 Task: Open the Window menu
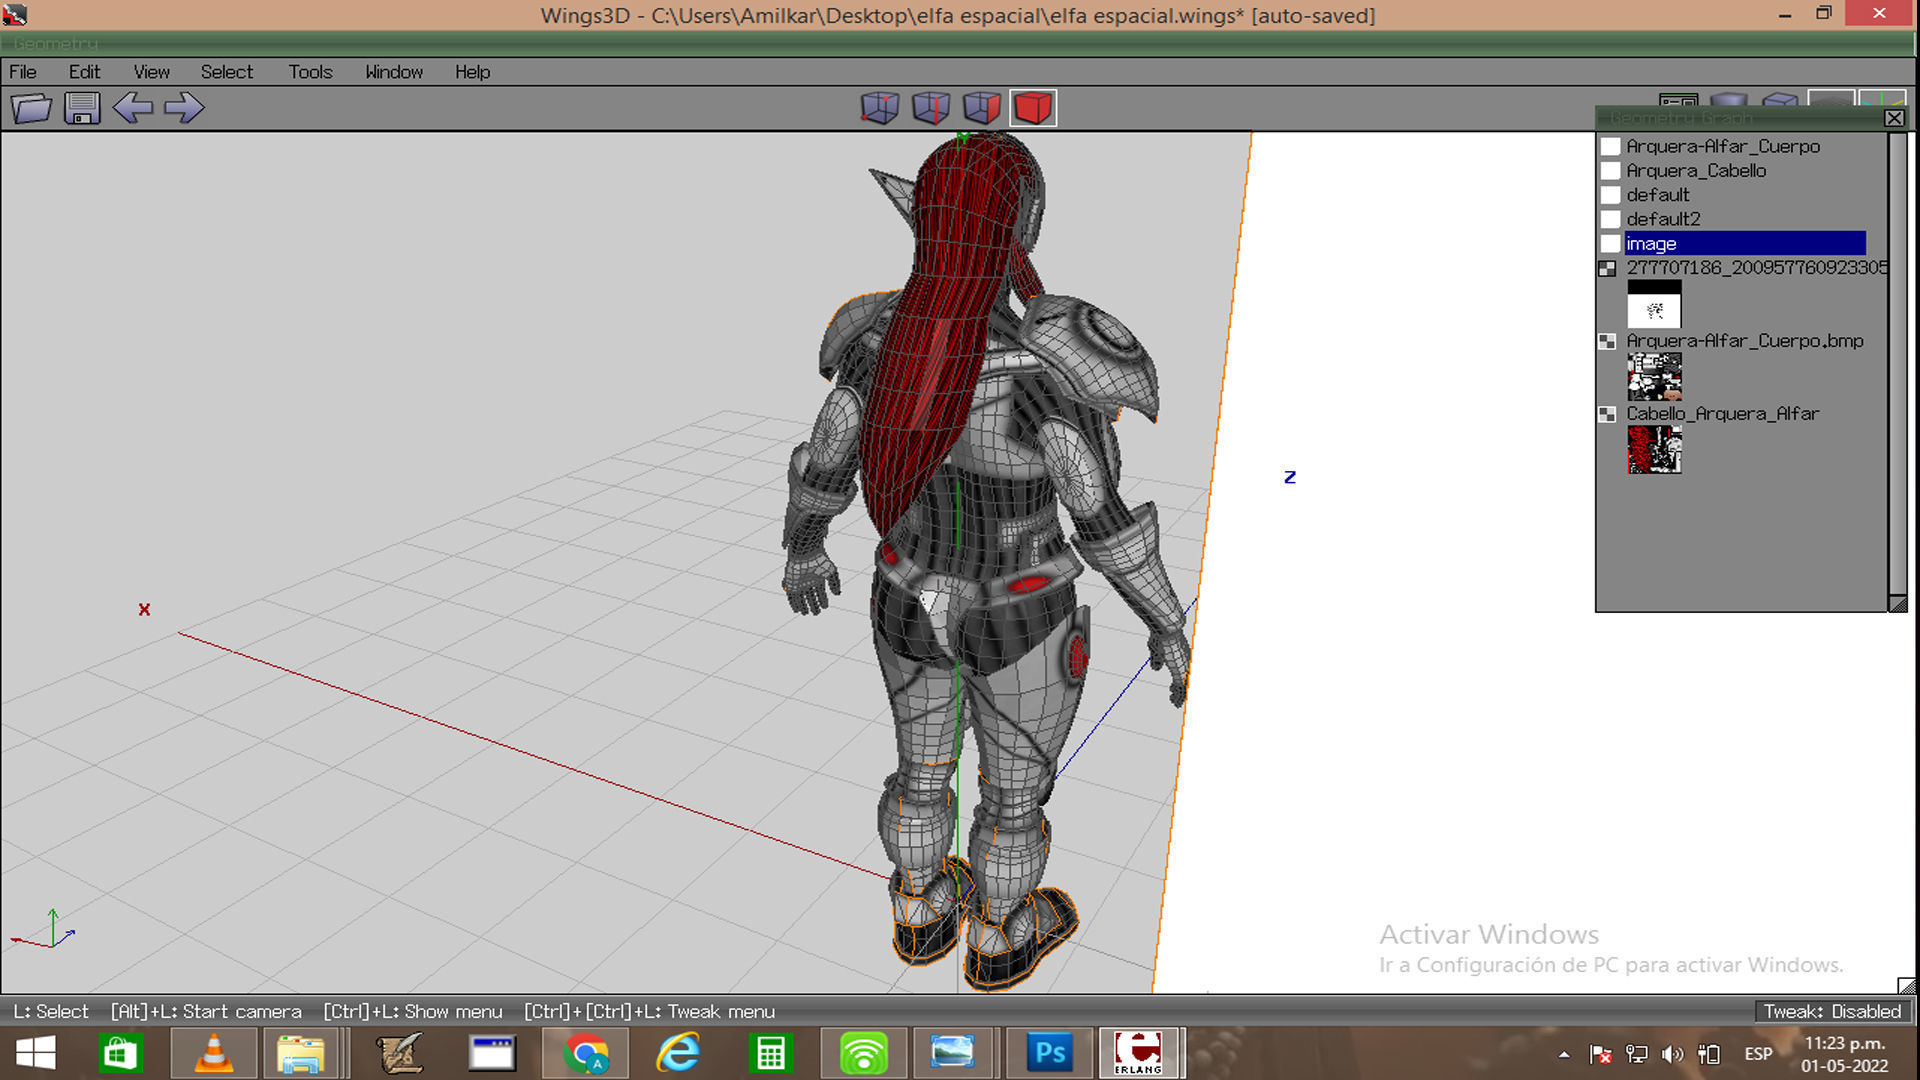[x=394, y=72]
